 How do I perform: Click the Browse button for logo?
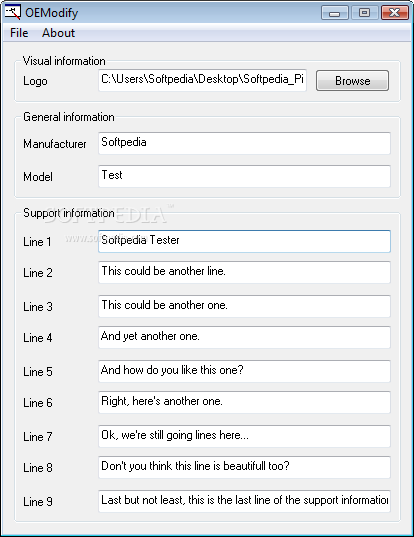click(x=352, y=81)
